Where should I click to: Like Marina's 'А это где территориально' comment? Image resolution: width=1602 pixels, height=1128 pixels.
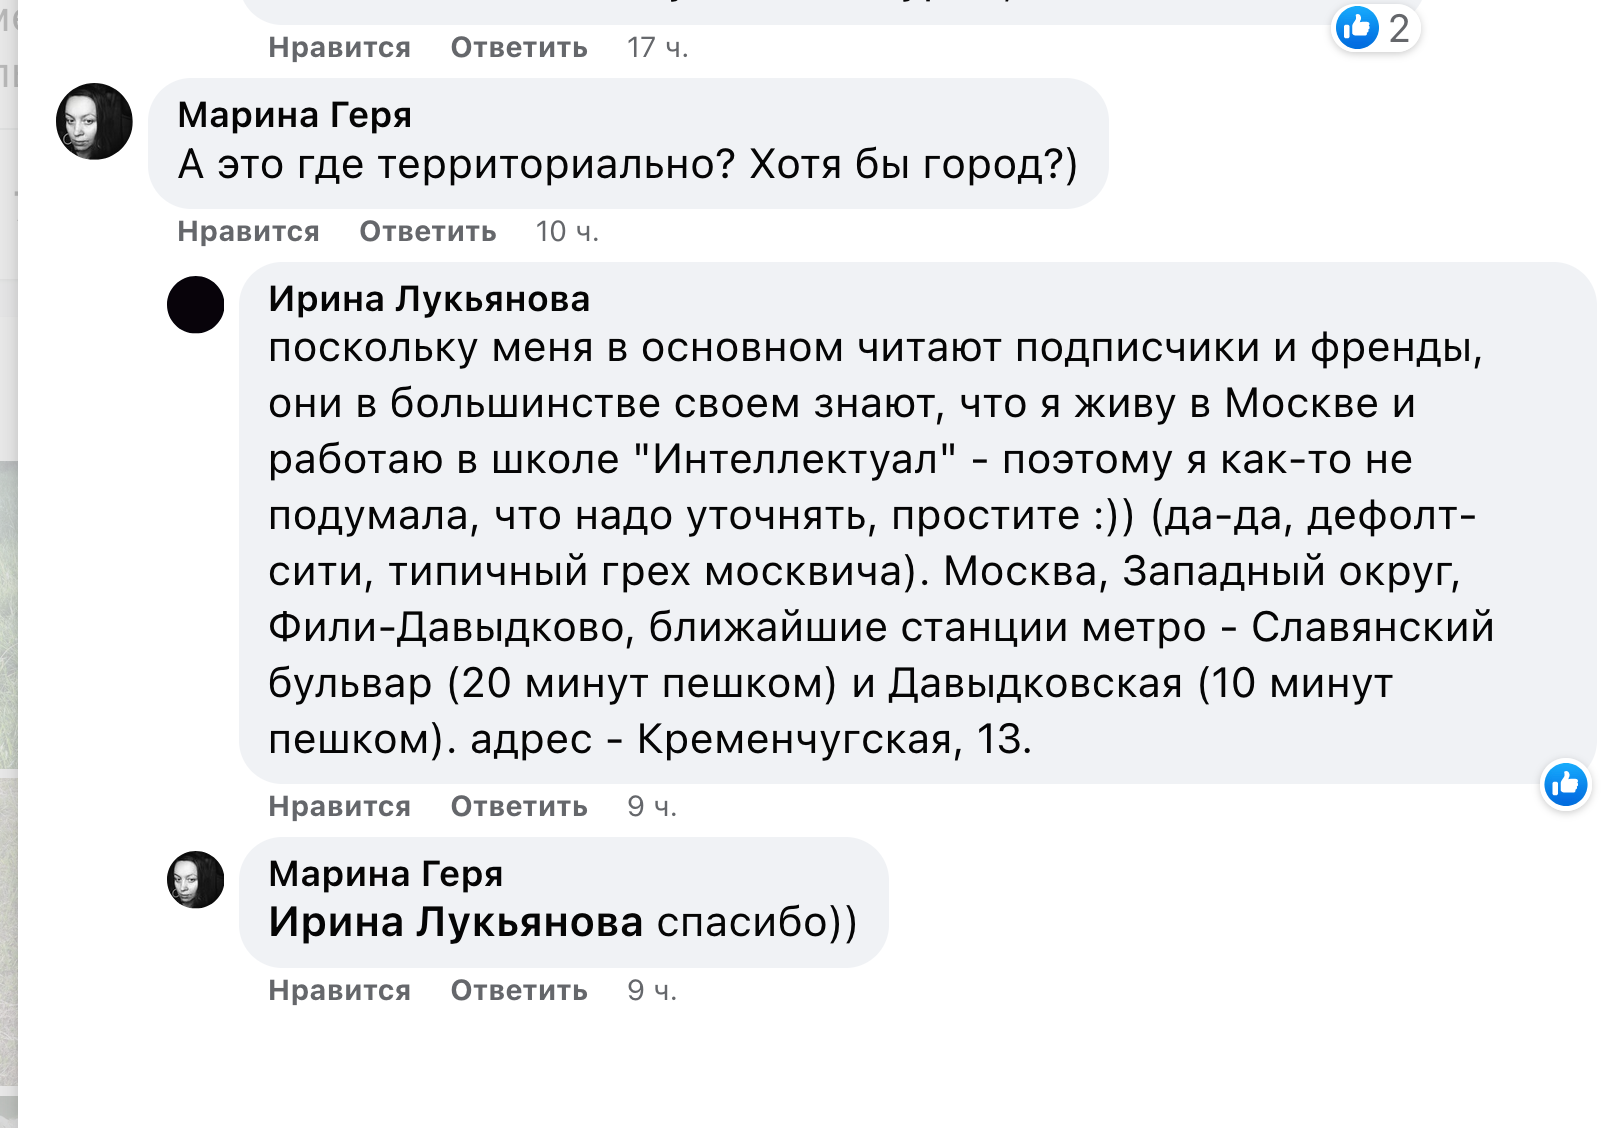[x=248, y=231]
